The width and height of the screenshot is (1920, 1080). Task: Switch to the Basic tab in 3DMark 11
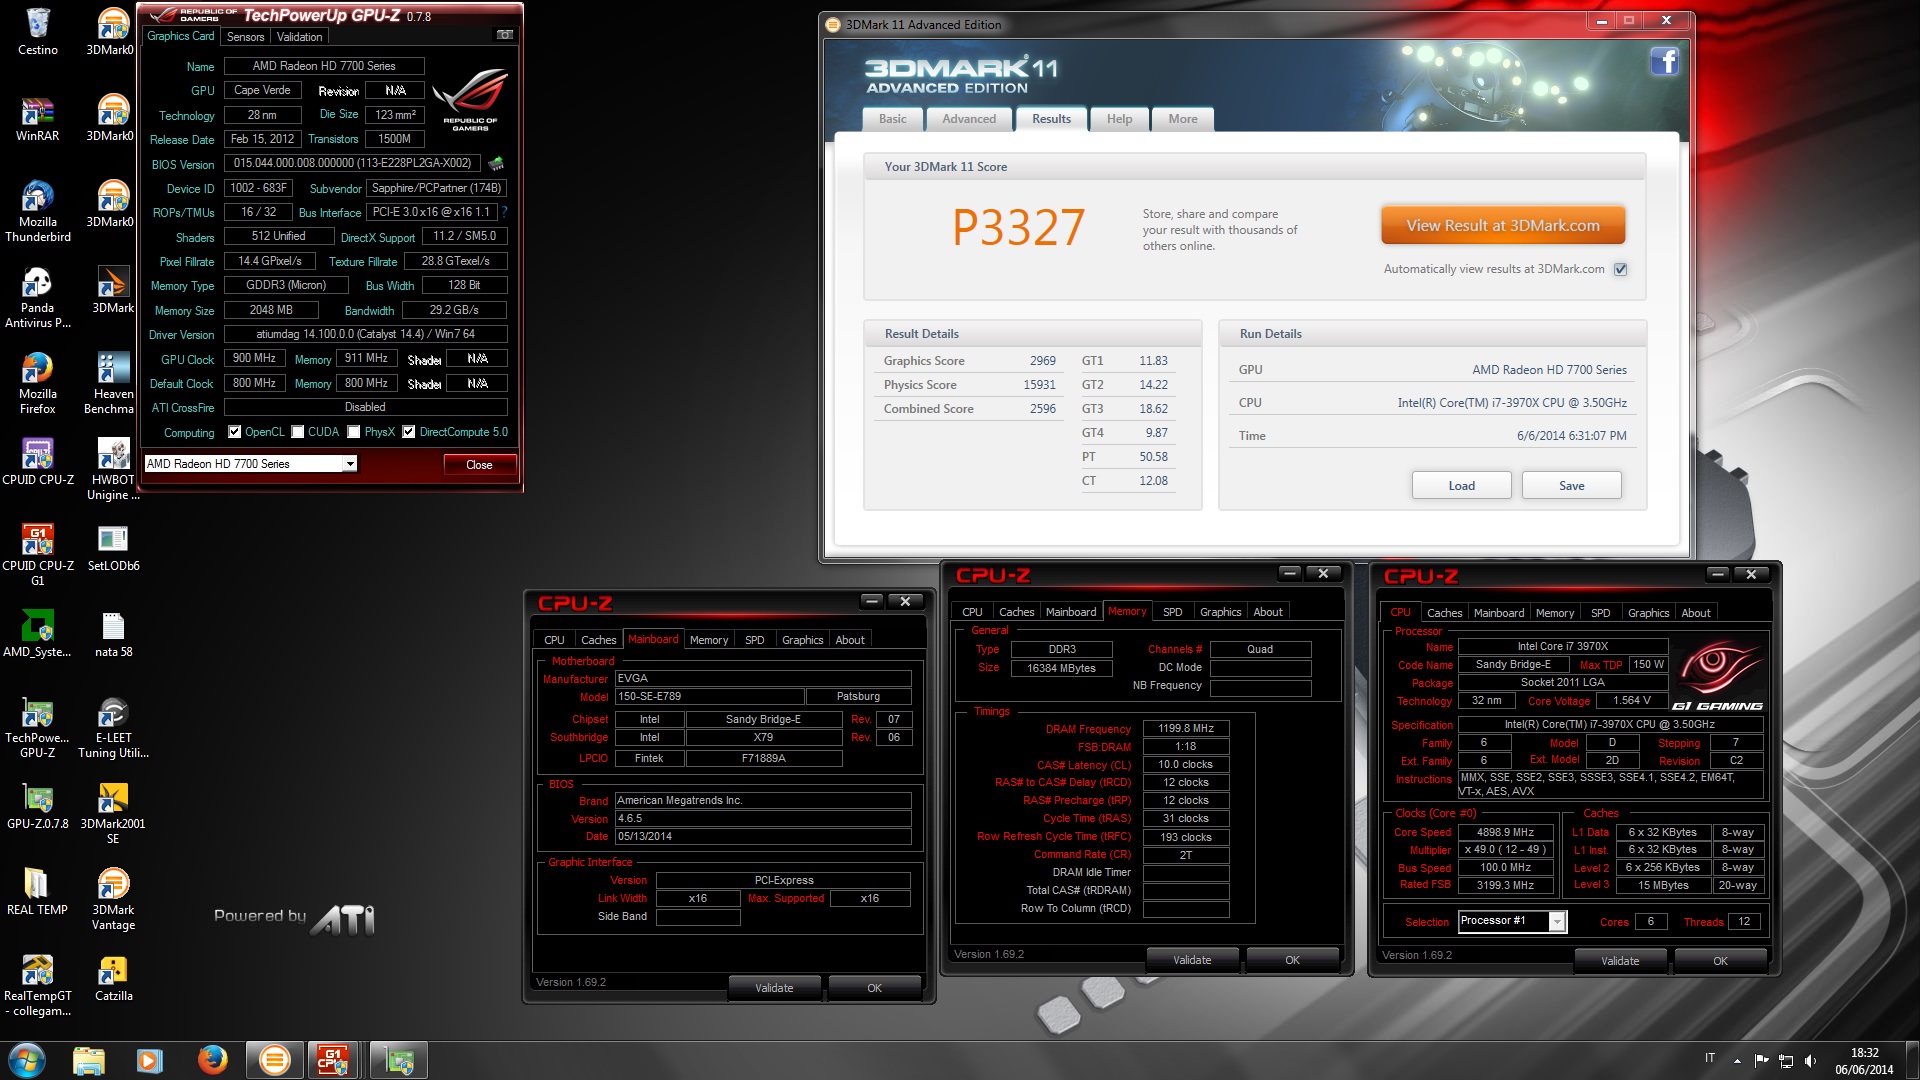892,119
